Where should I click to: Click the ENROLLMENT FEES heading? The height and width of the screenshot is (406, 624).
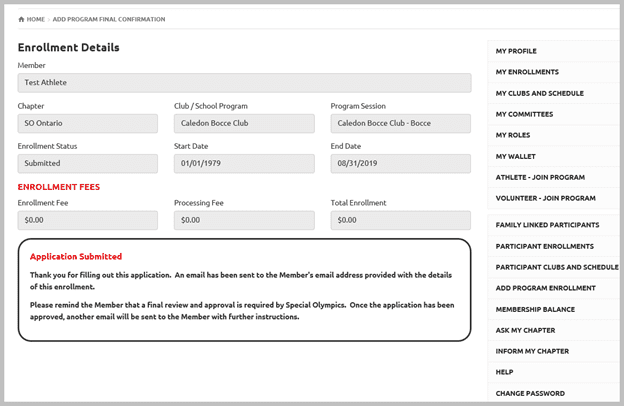tap(59, 187)
